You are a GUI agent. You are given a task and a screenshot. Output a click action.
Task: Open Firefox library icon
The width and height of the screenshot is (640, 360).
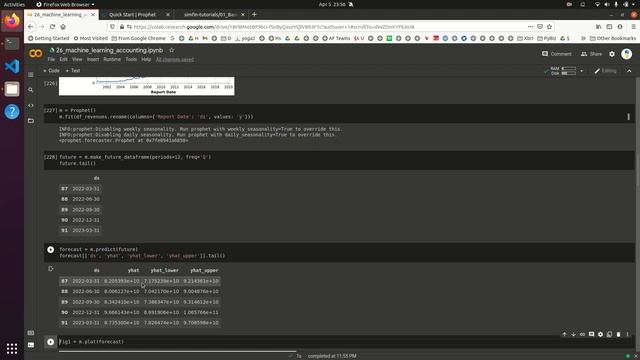[x=598, y=27]
